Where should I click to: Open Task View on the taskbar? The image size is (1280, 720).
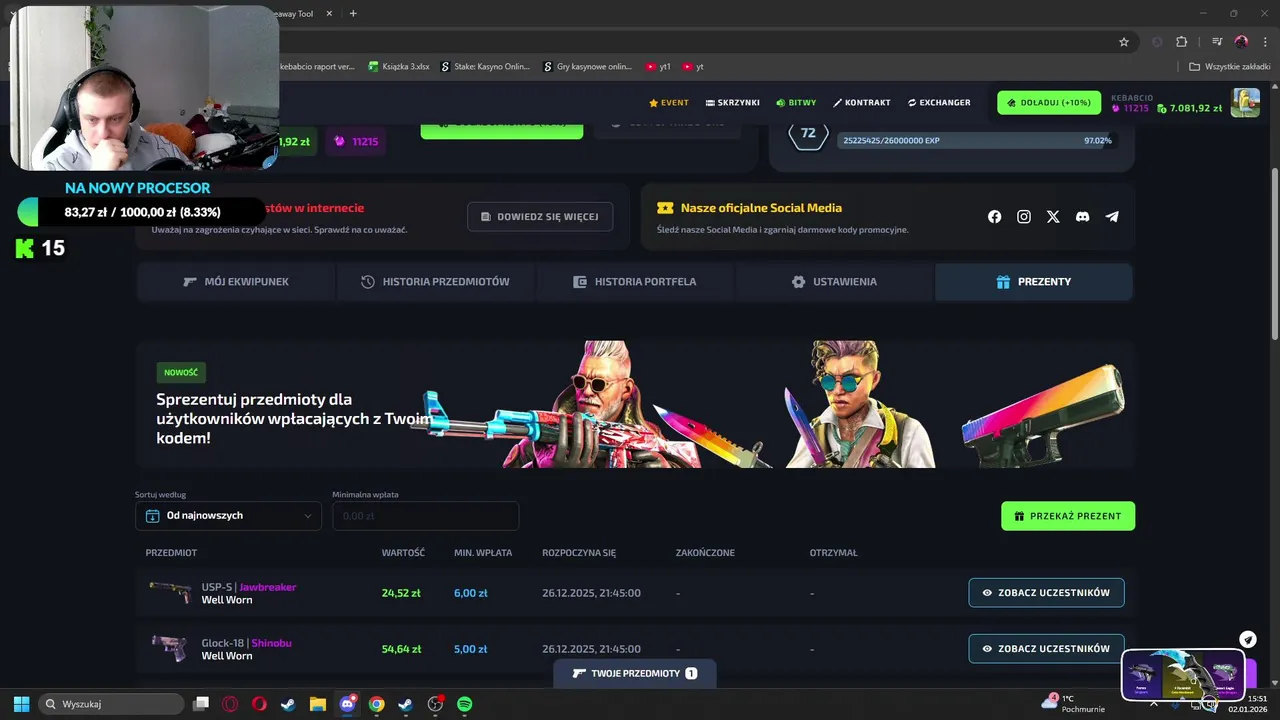200,704
